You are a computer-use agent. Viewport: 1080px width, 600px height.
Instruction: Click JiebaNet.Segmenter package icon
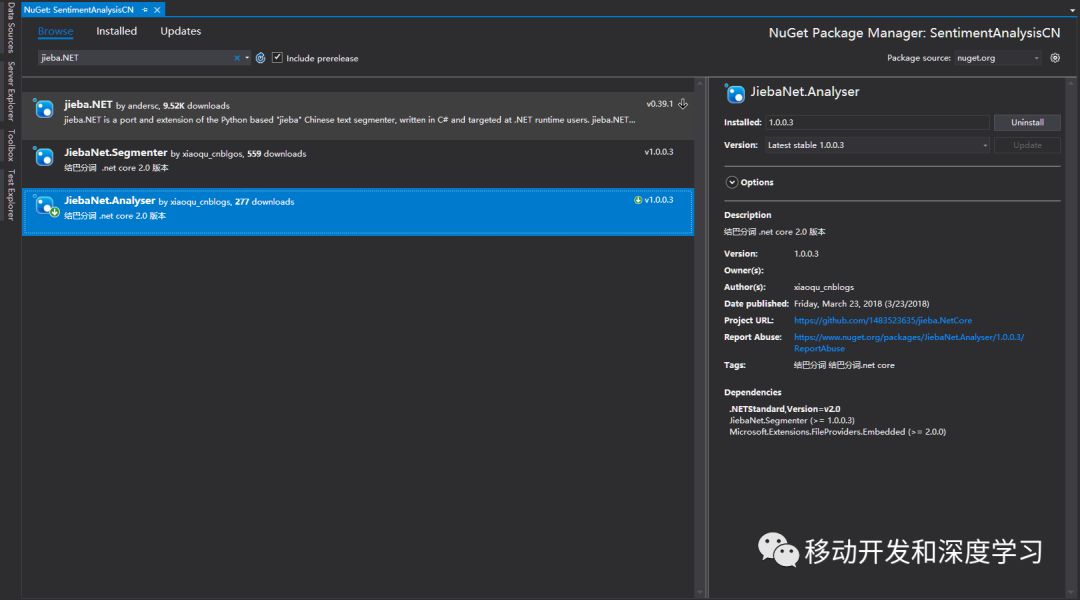(44, 156)
